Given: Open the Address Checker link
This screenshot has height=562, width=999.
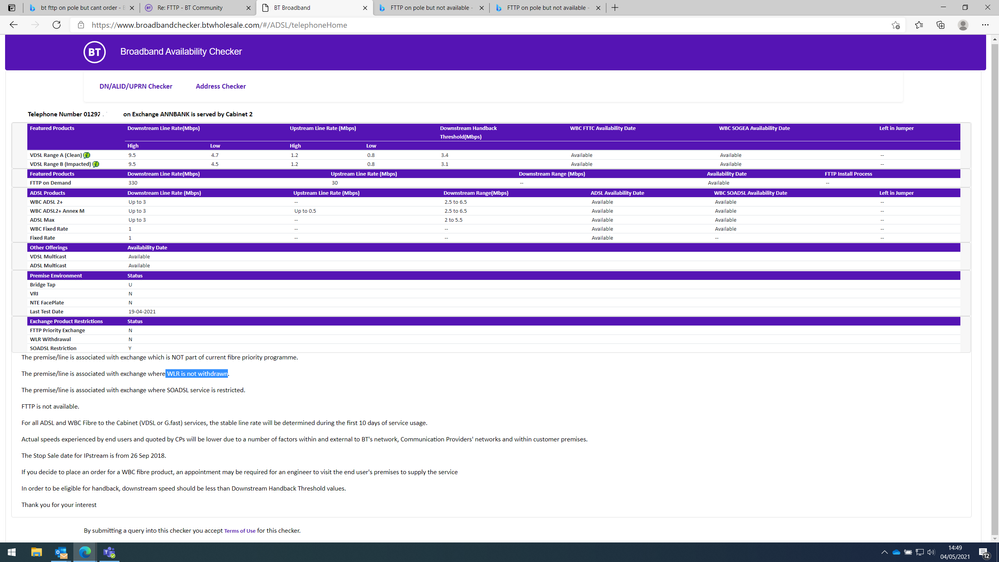Looking at the screenshot, I should (x=221, y=87).
